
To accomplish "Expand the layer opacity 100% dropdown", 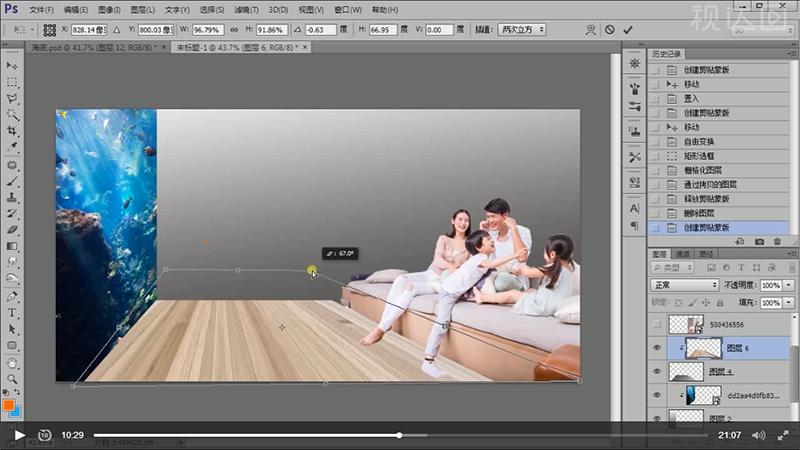I will click(786, 285).
